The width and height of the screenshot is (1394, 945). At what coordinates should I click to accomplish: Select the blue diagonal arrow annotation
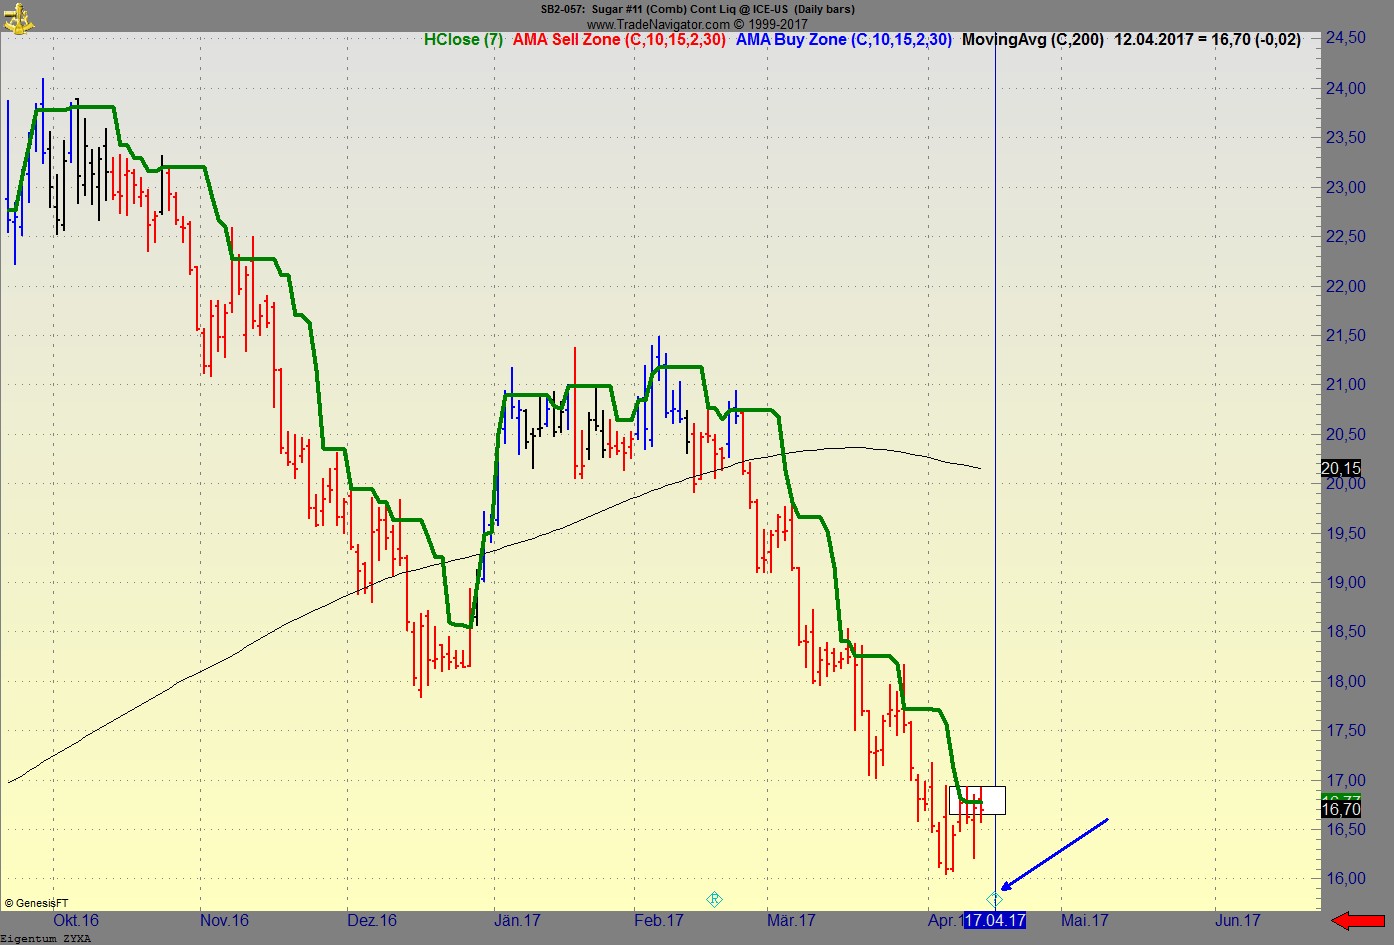[1055, 853]
